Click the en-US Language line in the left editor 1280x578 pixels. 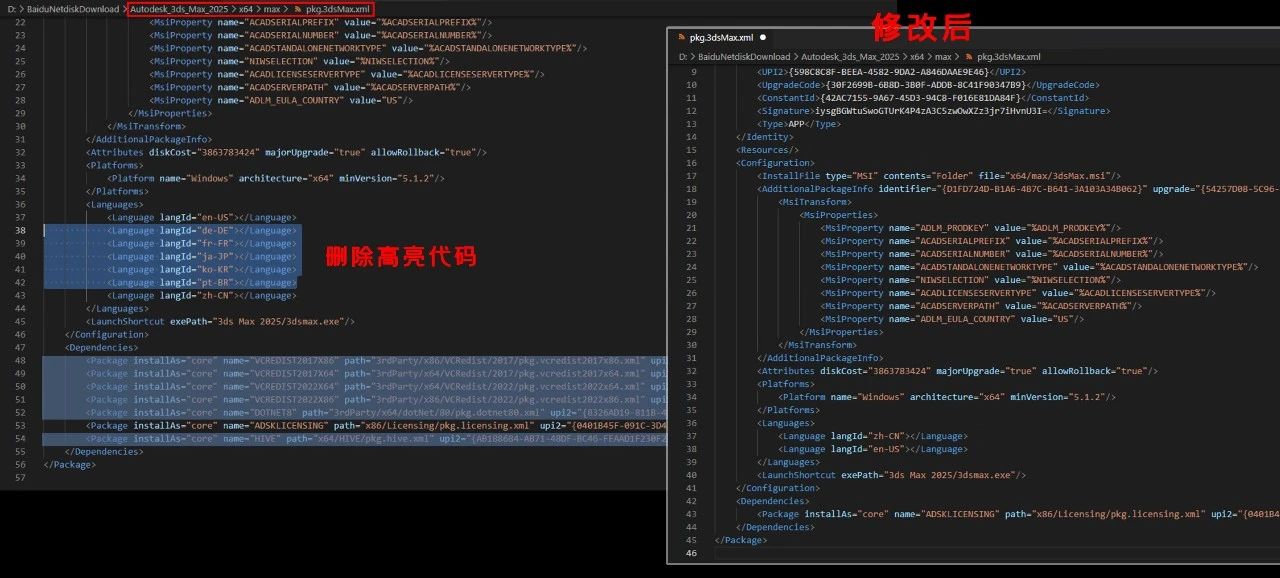coord(201,217)
